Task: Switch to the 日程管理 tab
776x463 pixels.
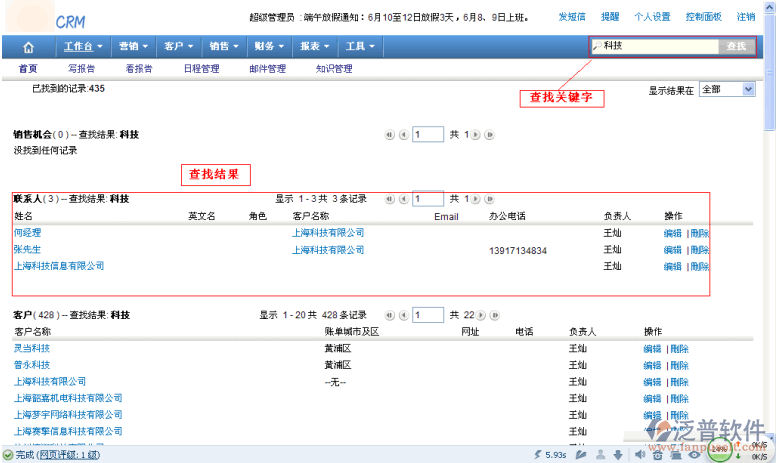Action: point(201,69)
